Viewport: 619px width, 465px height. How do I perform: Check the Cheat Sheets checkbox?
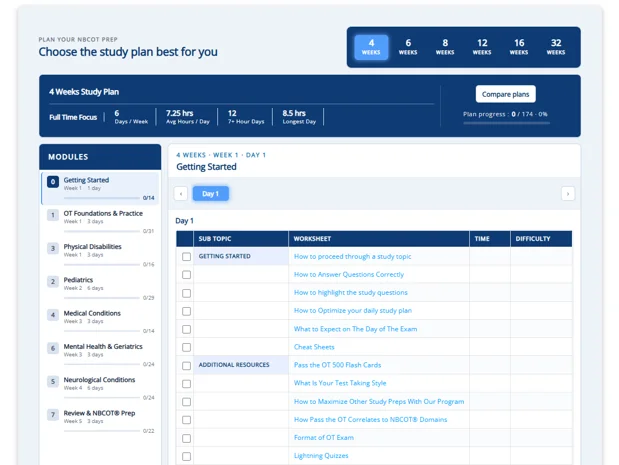(186, 347)
